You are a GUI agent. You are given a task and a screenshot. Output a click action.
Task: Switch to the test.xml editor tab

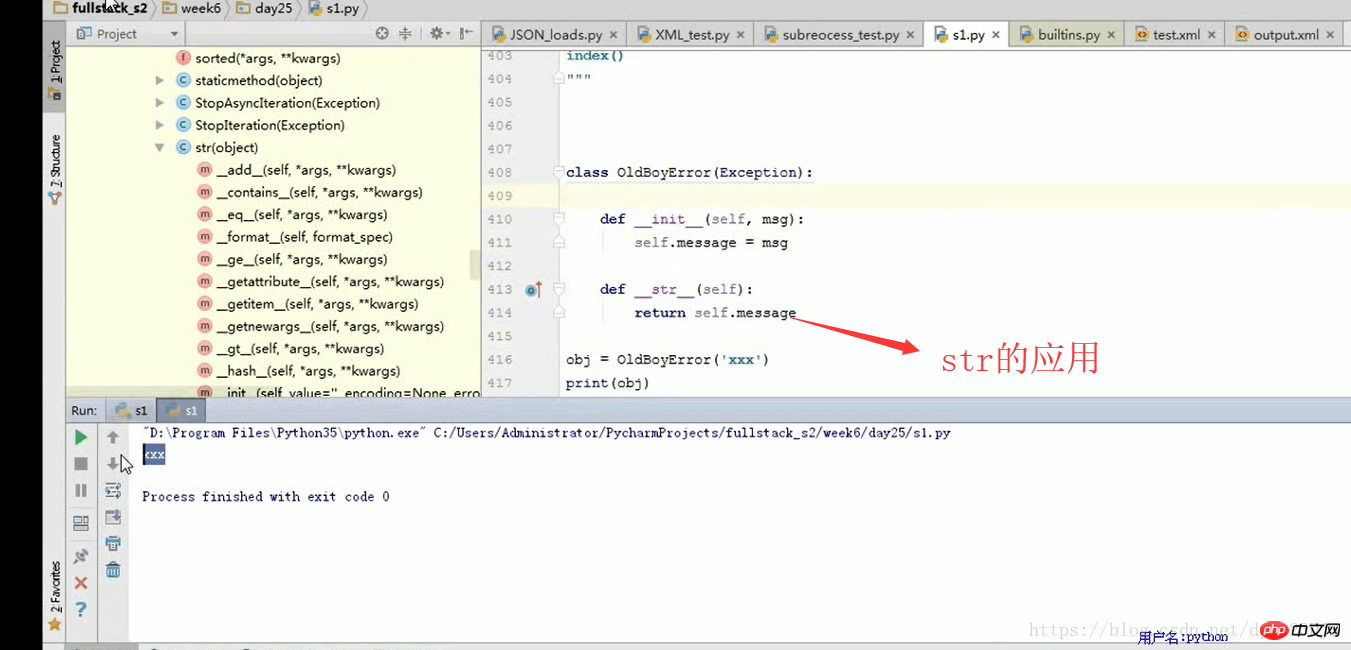(1176, 34)
